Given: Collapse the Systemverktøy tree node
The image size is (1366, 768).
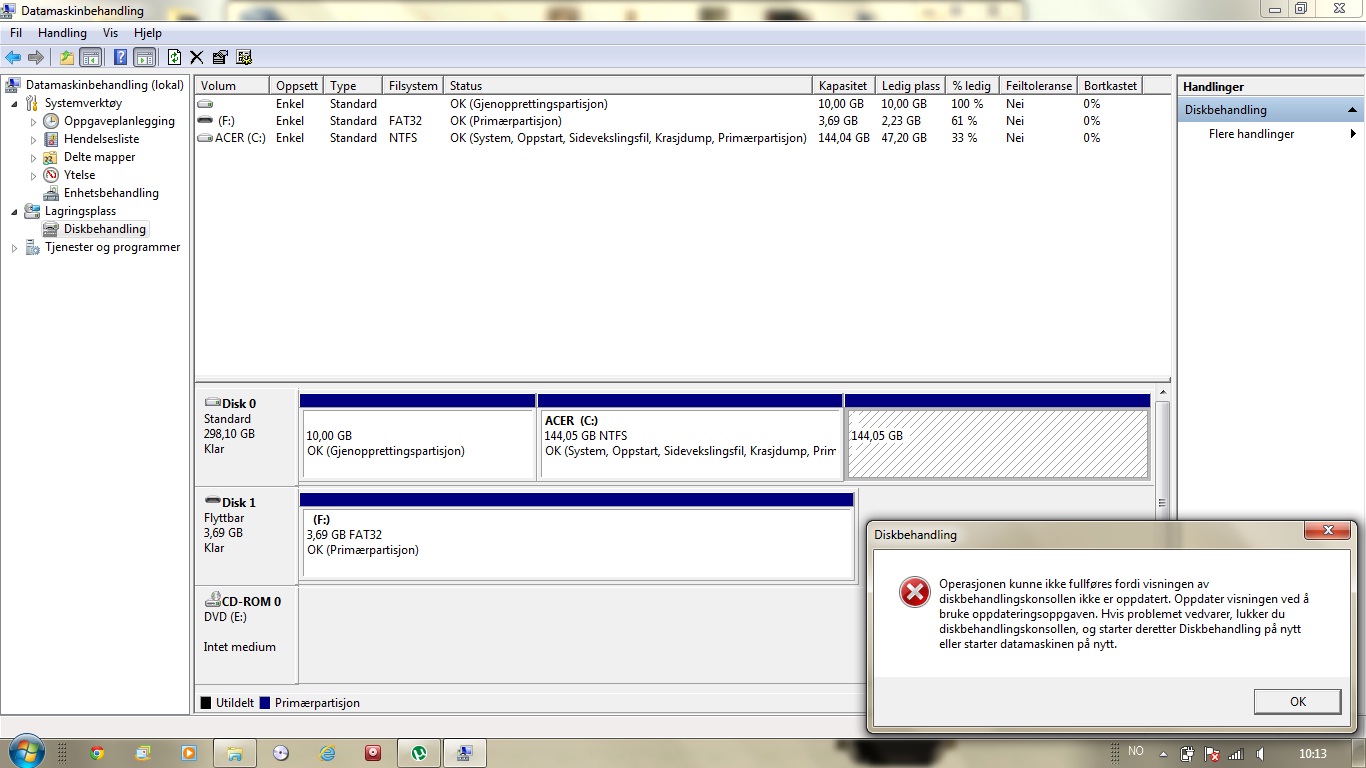Looking at the screenshot, I should click(14, 104).
